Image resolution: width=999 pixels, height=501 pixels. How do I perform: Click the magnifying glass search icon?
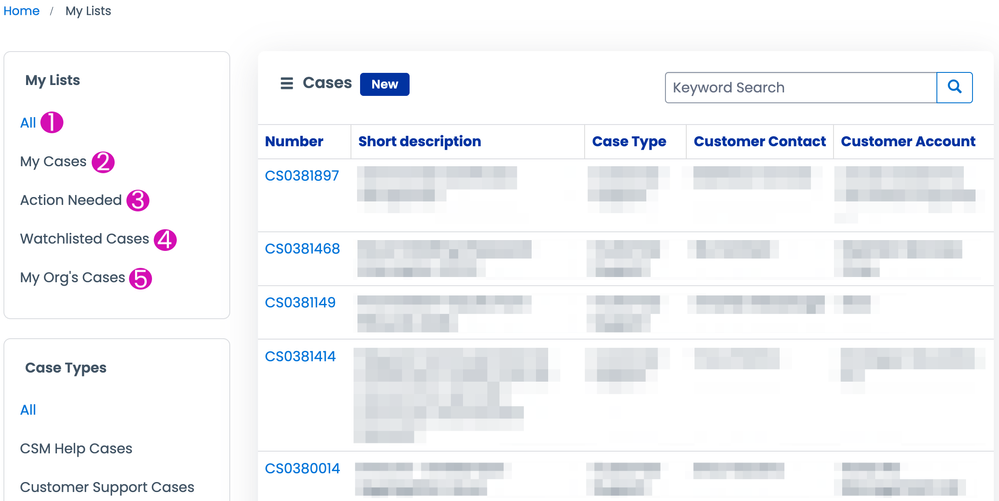(x=954, y=87)
